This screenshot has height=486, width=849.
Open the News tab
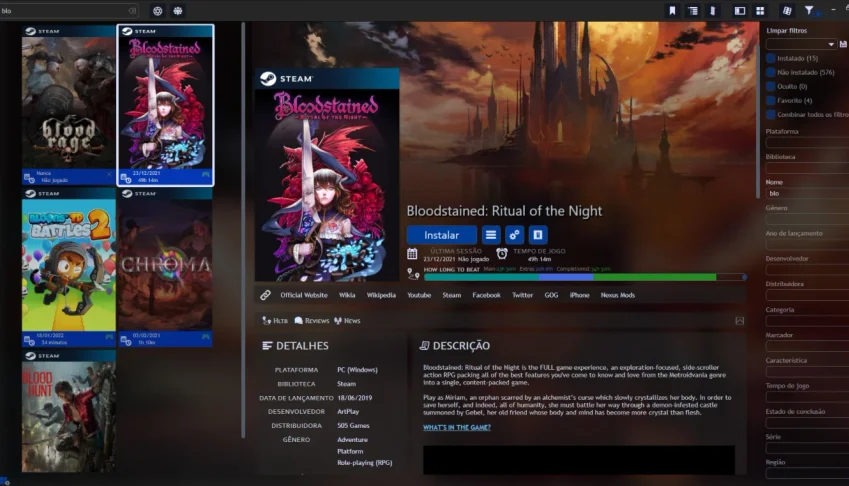click(347, 321)
